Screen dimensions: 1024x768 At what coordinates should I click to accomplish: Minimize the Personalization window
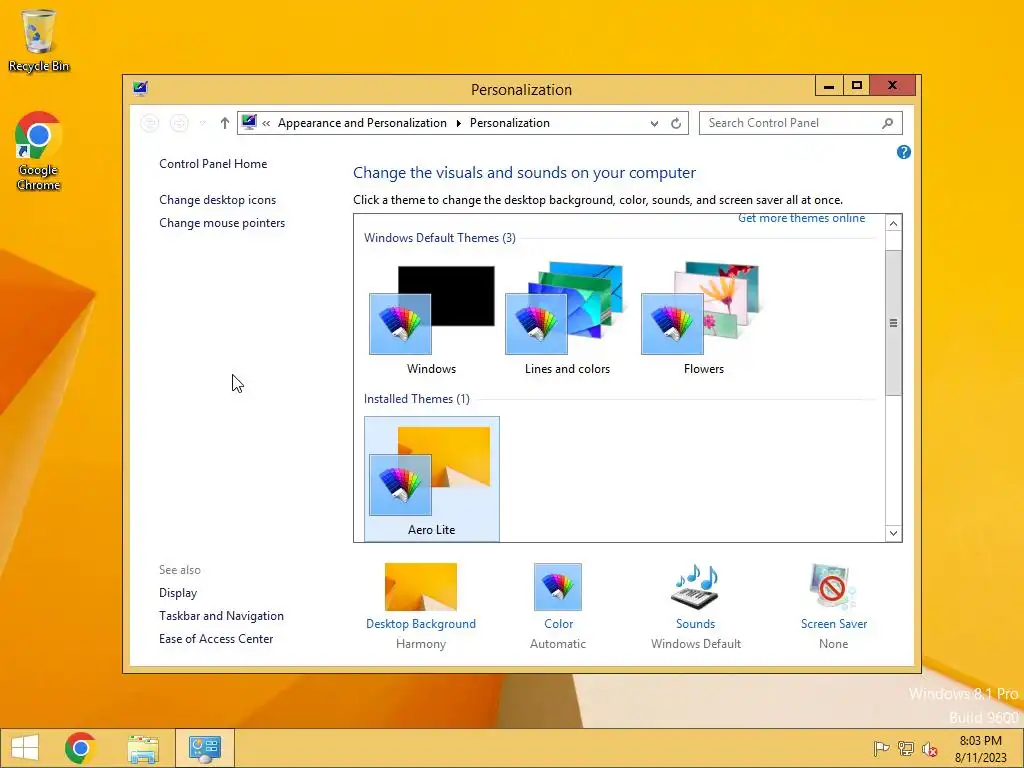click(829, 86)
